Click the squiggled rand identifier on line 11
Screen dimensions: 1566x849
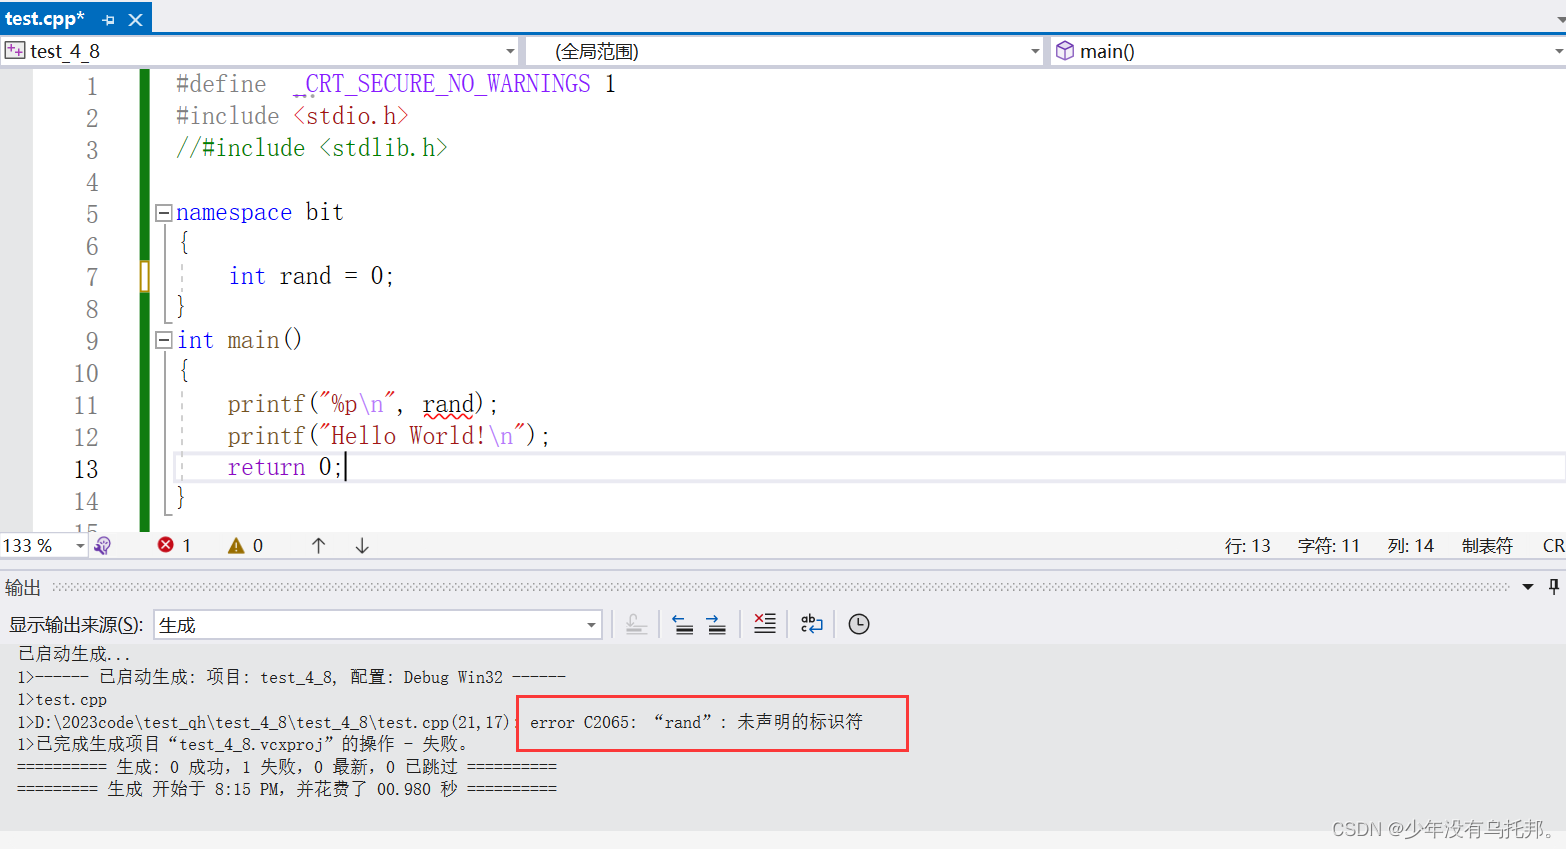pyautogui.click(x=448, y=404)
